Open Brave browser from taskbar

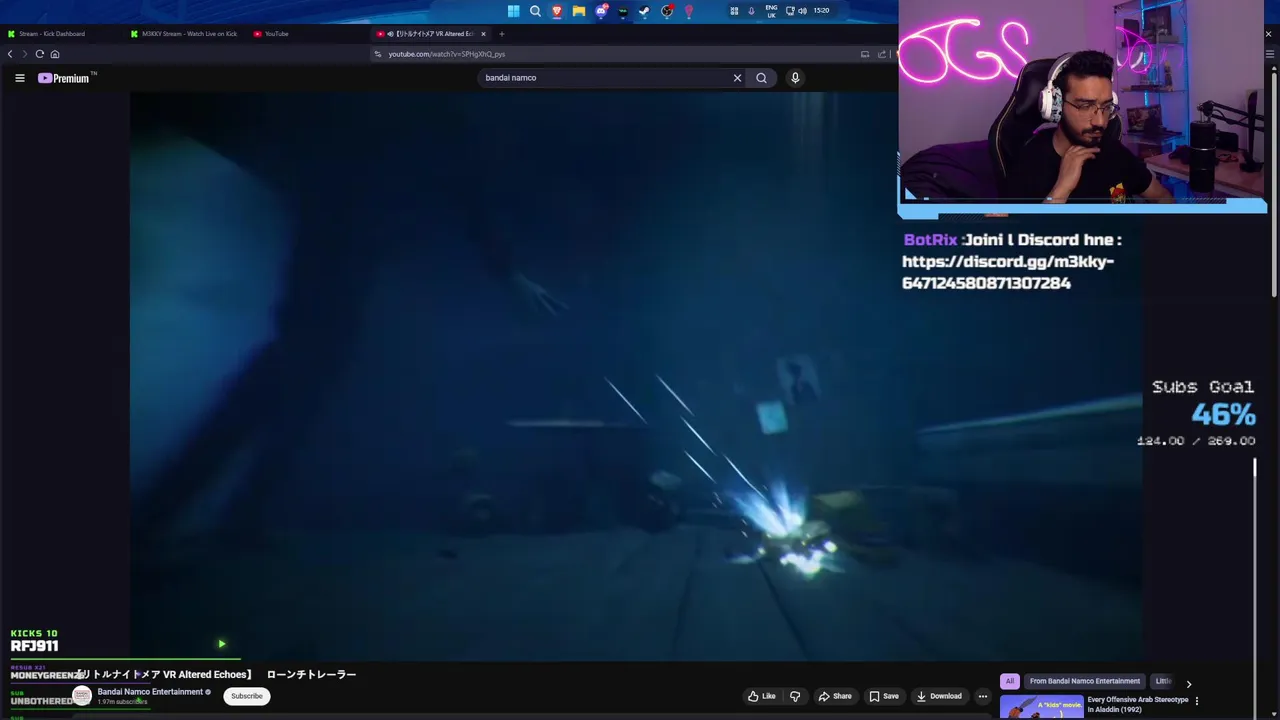pos(557,11)
